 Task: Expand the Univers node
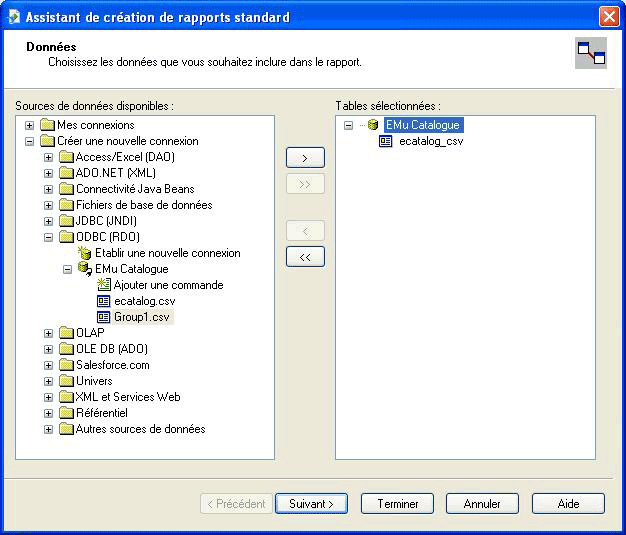tap(48, 381)
